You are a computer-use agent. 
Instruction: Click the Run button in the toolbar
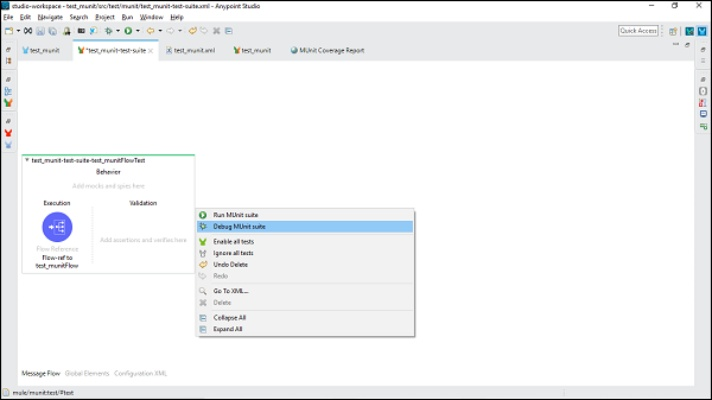pos(128,31)
